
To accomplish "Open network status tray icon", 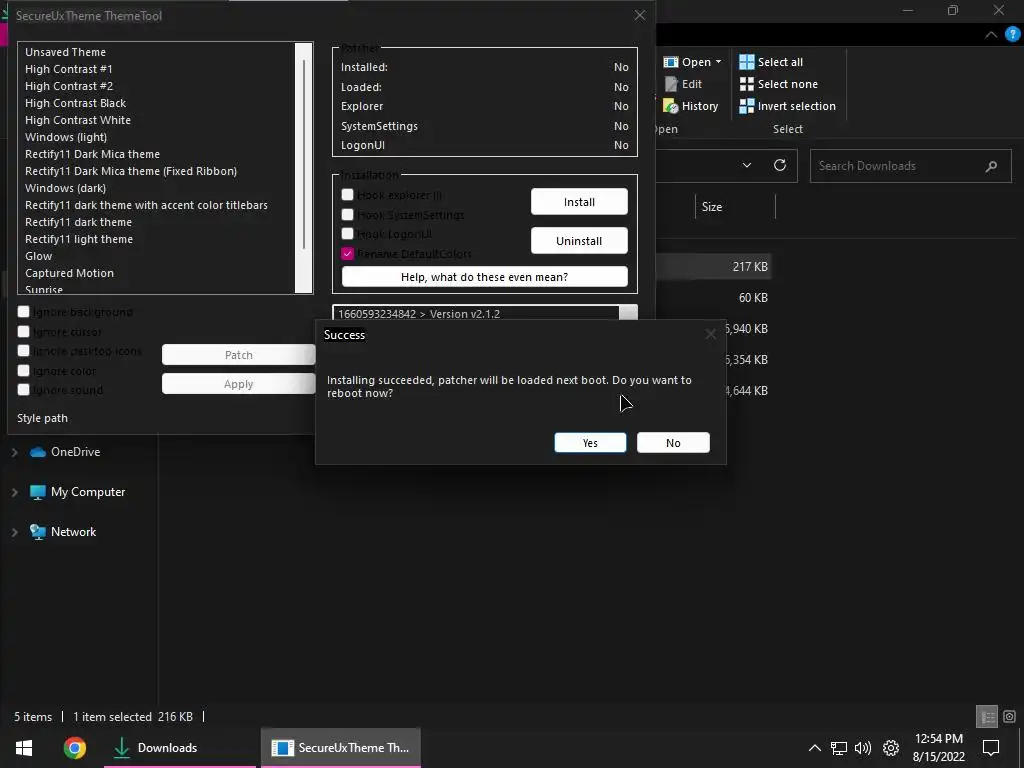I will pos(839,748).
